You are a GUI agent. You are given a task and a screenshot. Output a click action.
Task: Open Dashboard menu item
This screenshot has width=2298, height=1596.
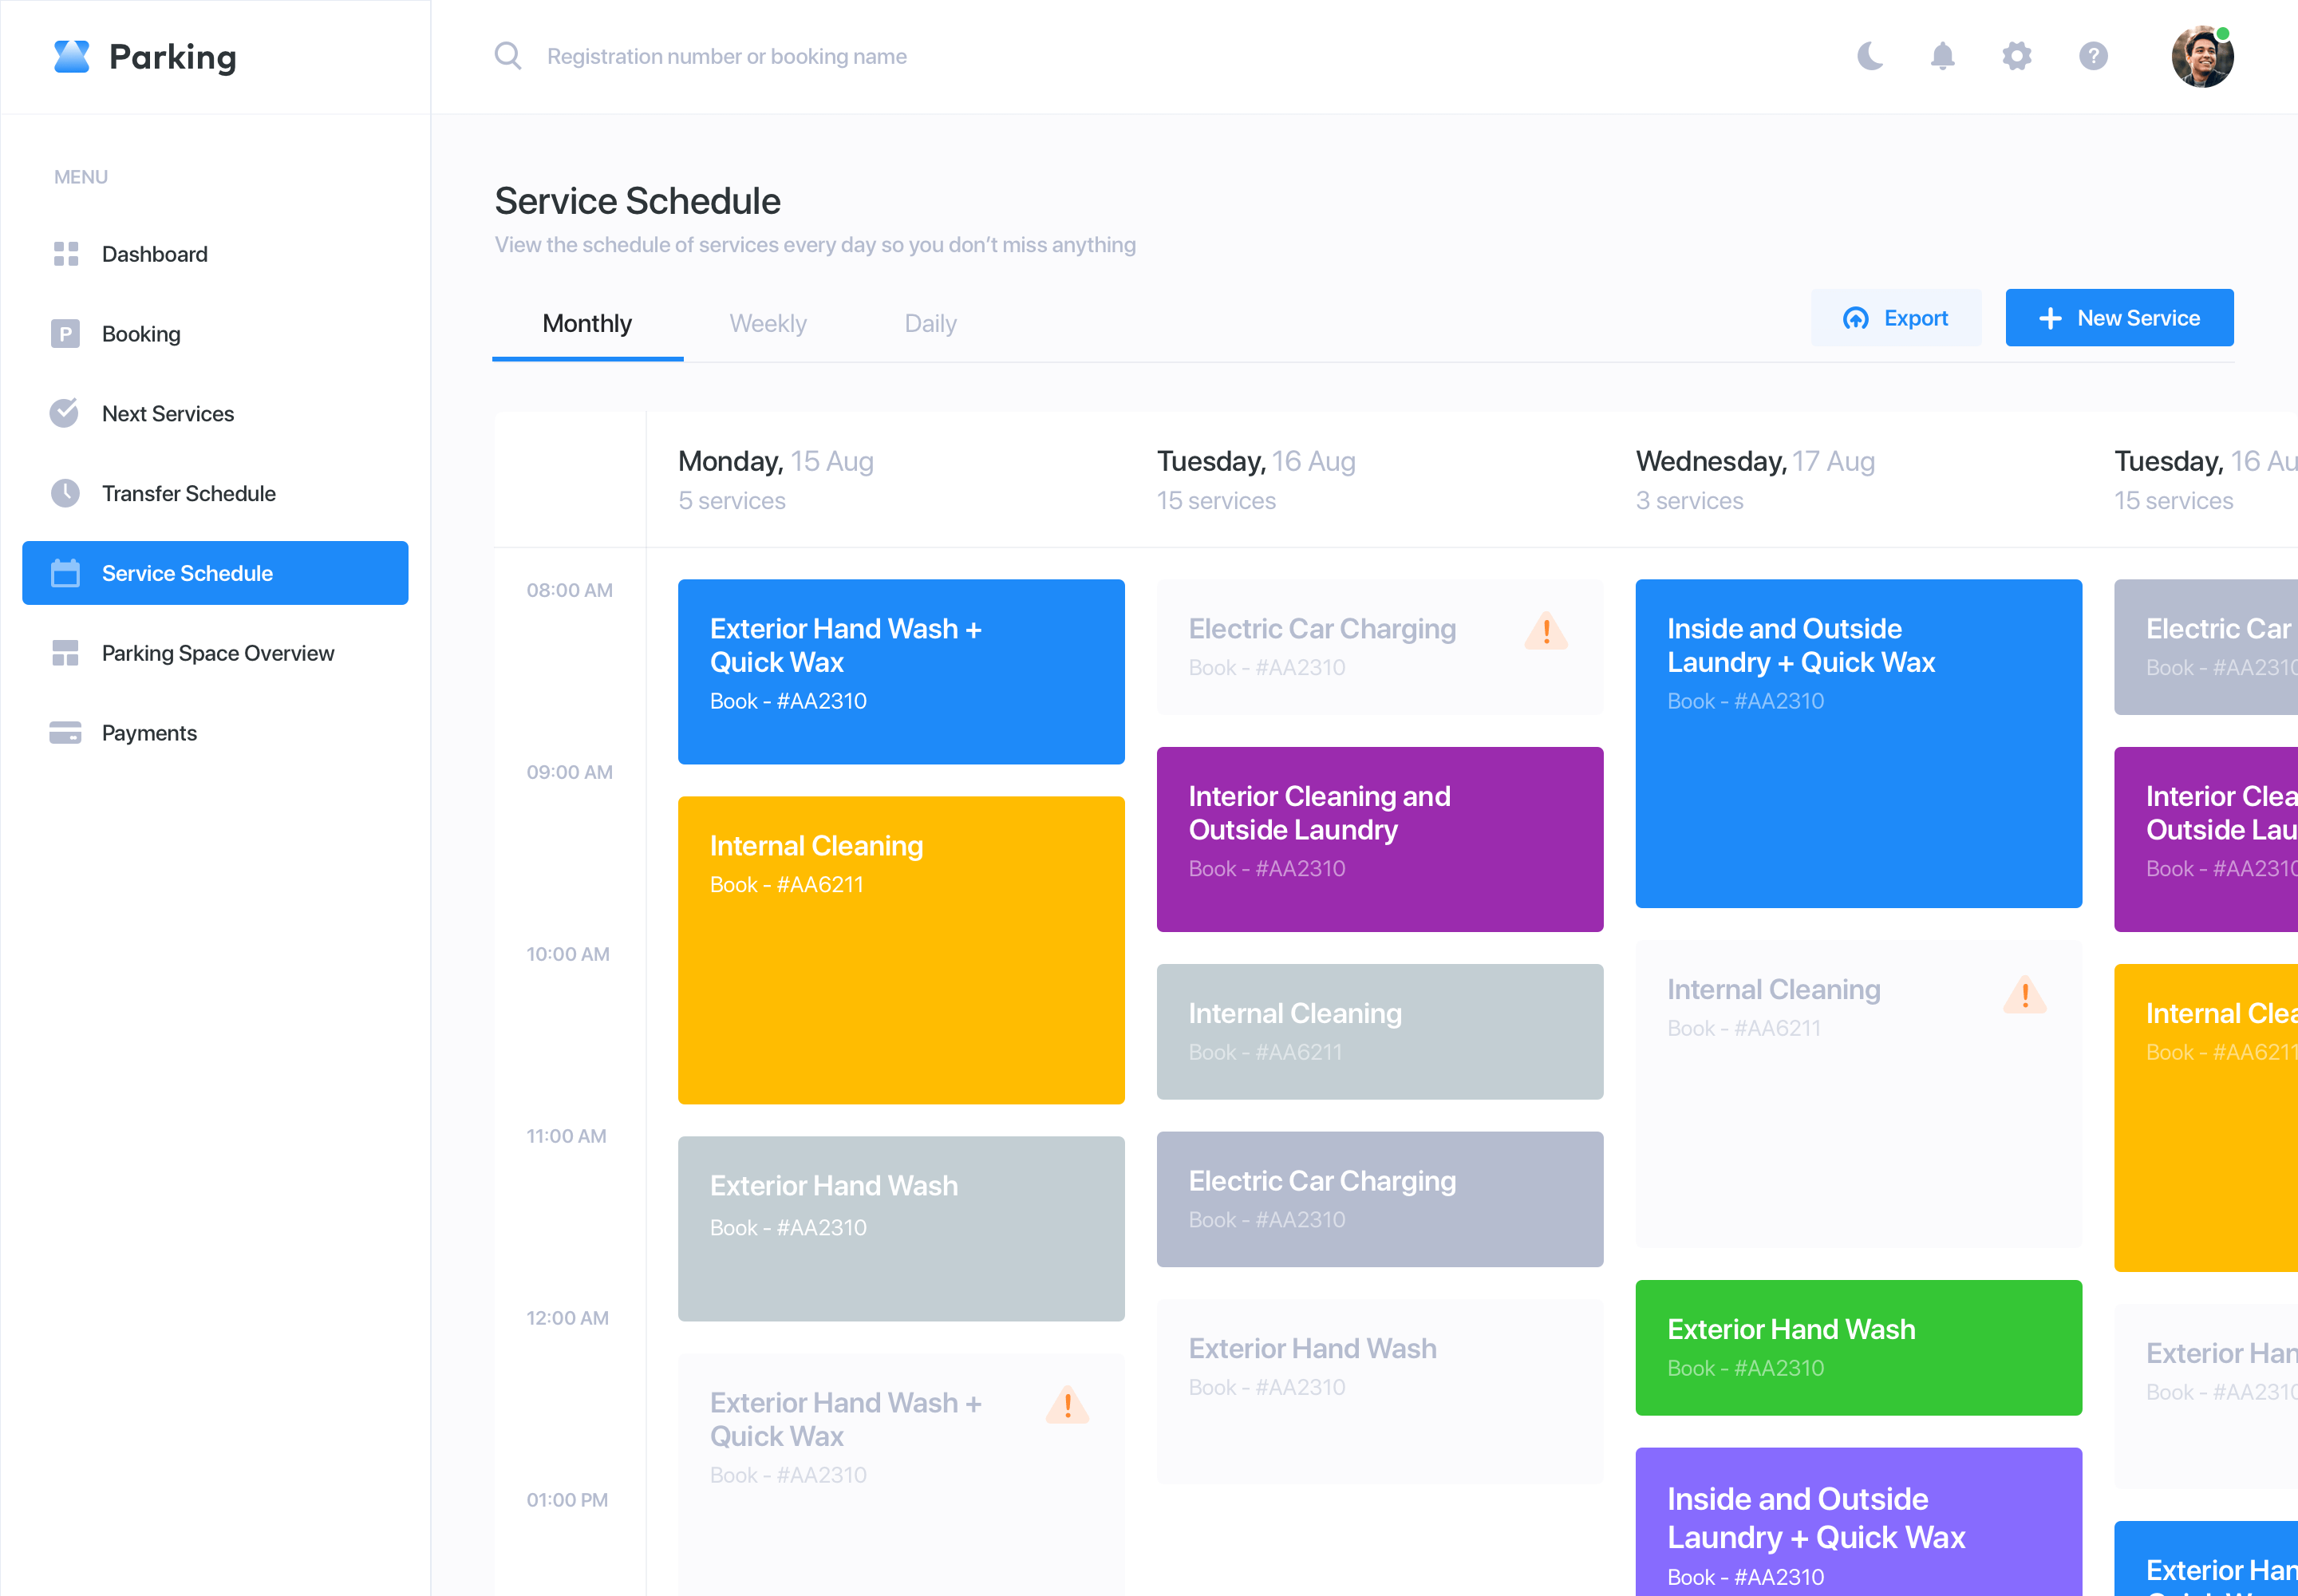215,254
